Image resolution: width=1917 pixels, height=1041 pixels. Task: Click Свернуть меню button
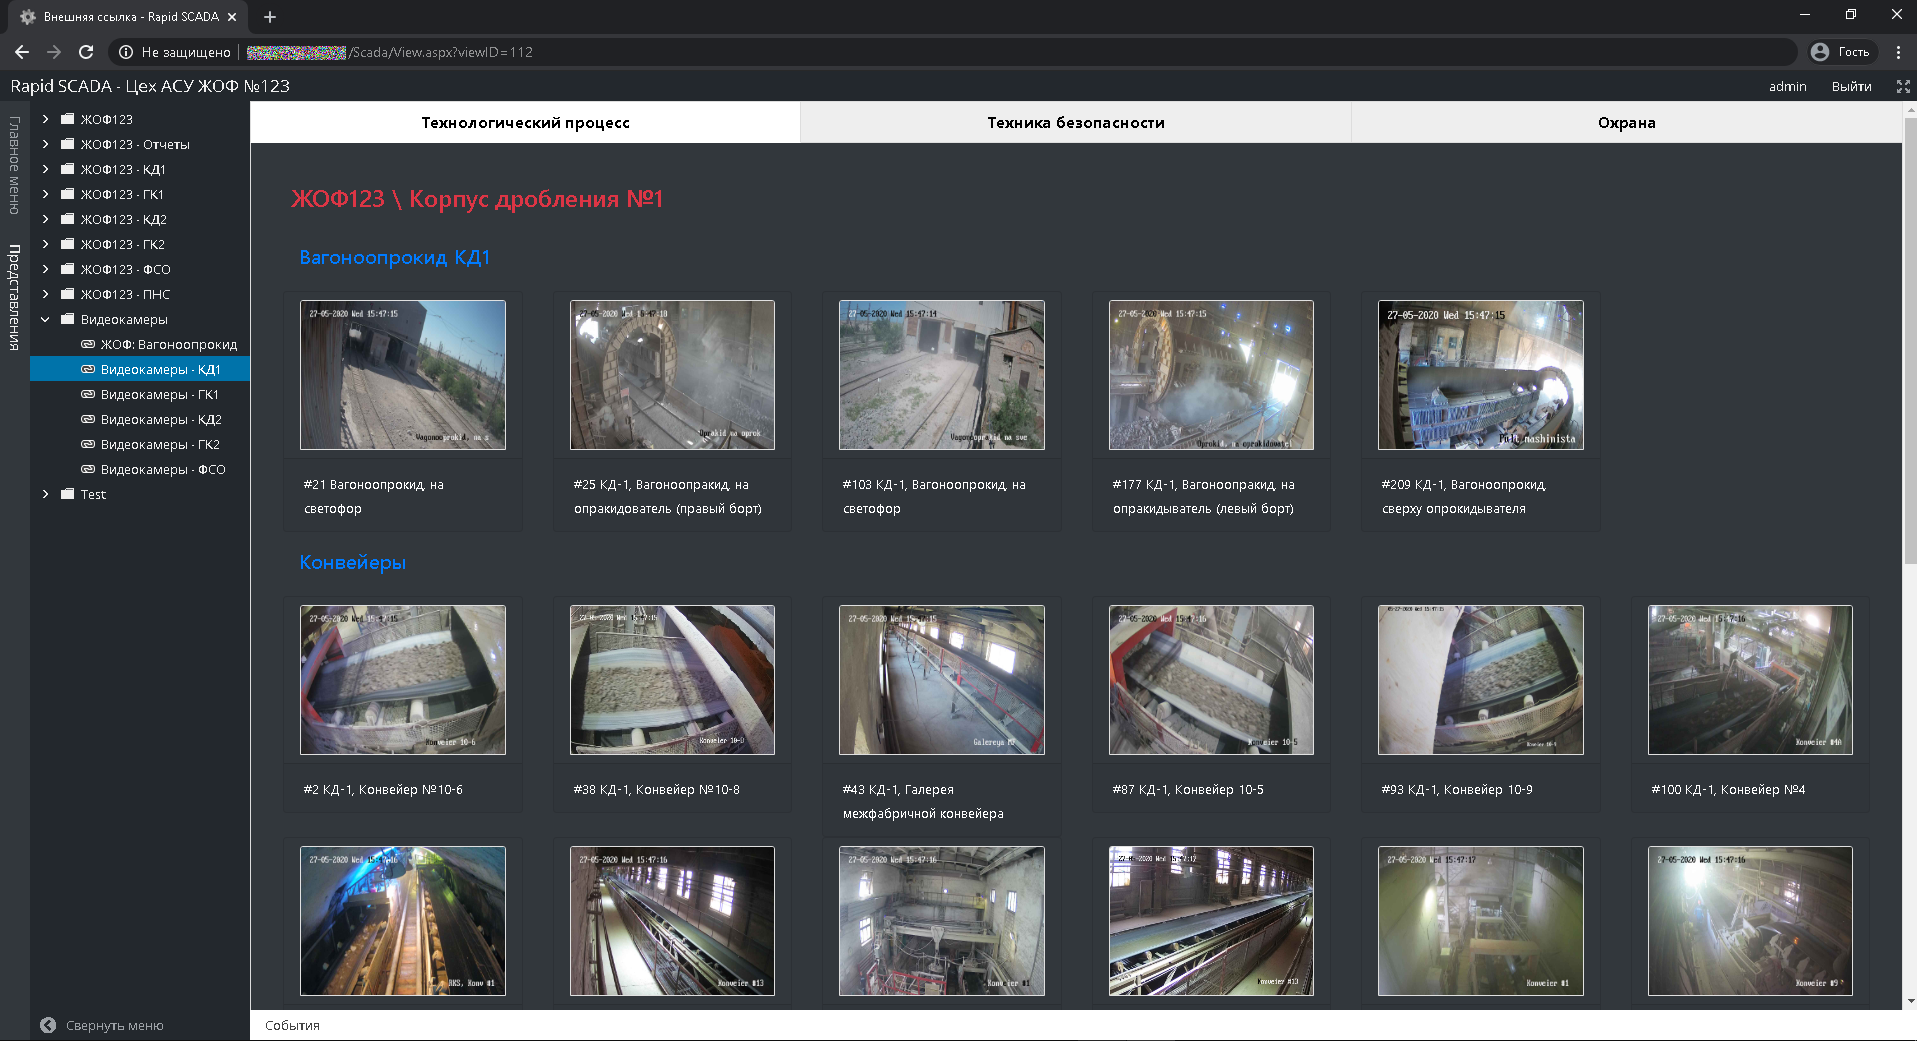[101, 1025]
